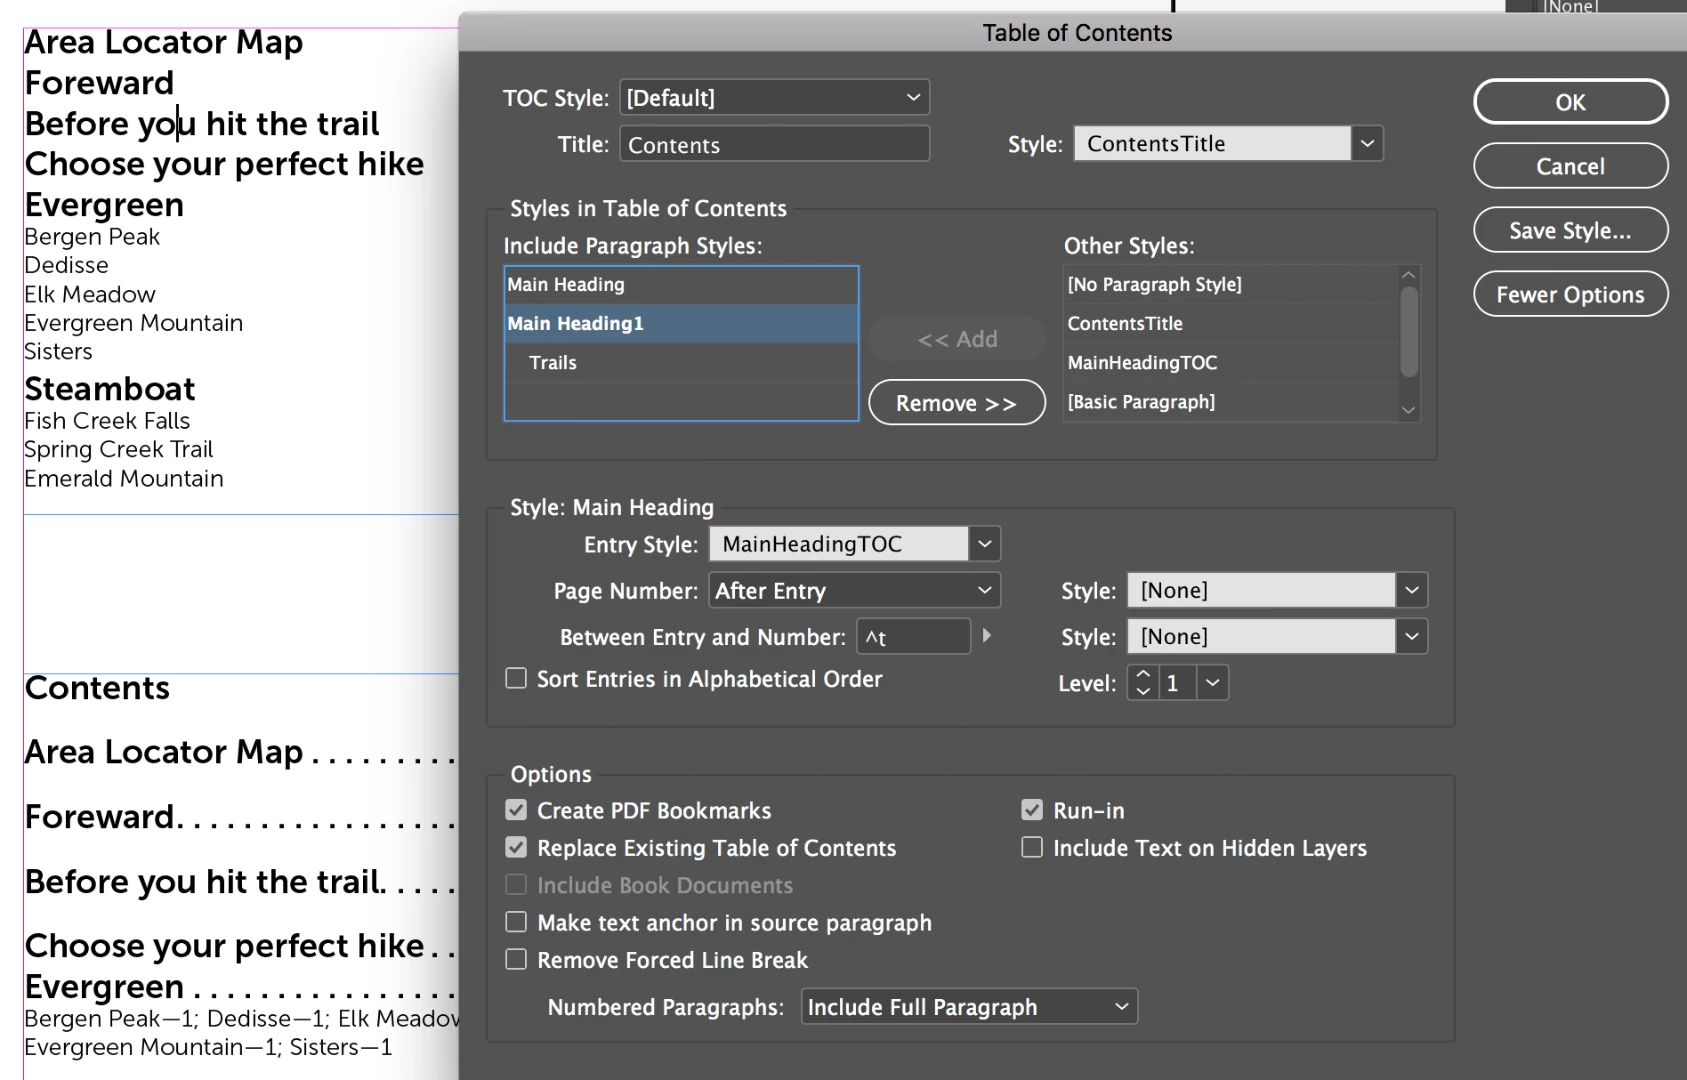Expand the ContentsTitle style dropdown arrow
Screen dimensions: 1687x1080
(x=1367, y=144)
